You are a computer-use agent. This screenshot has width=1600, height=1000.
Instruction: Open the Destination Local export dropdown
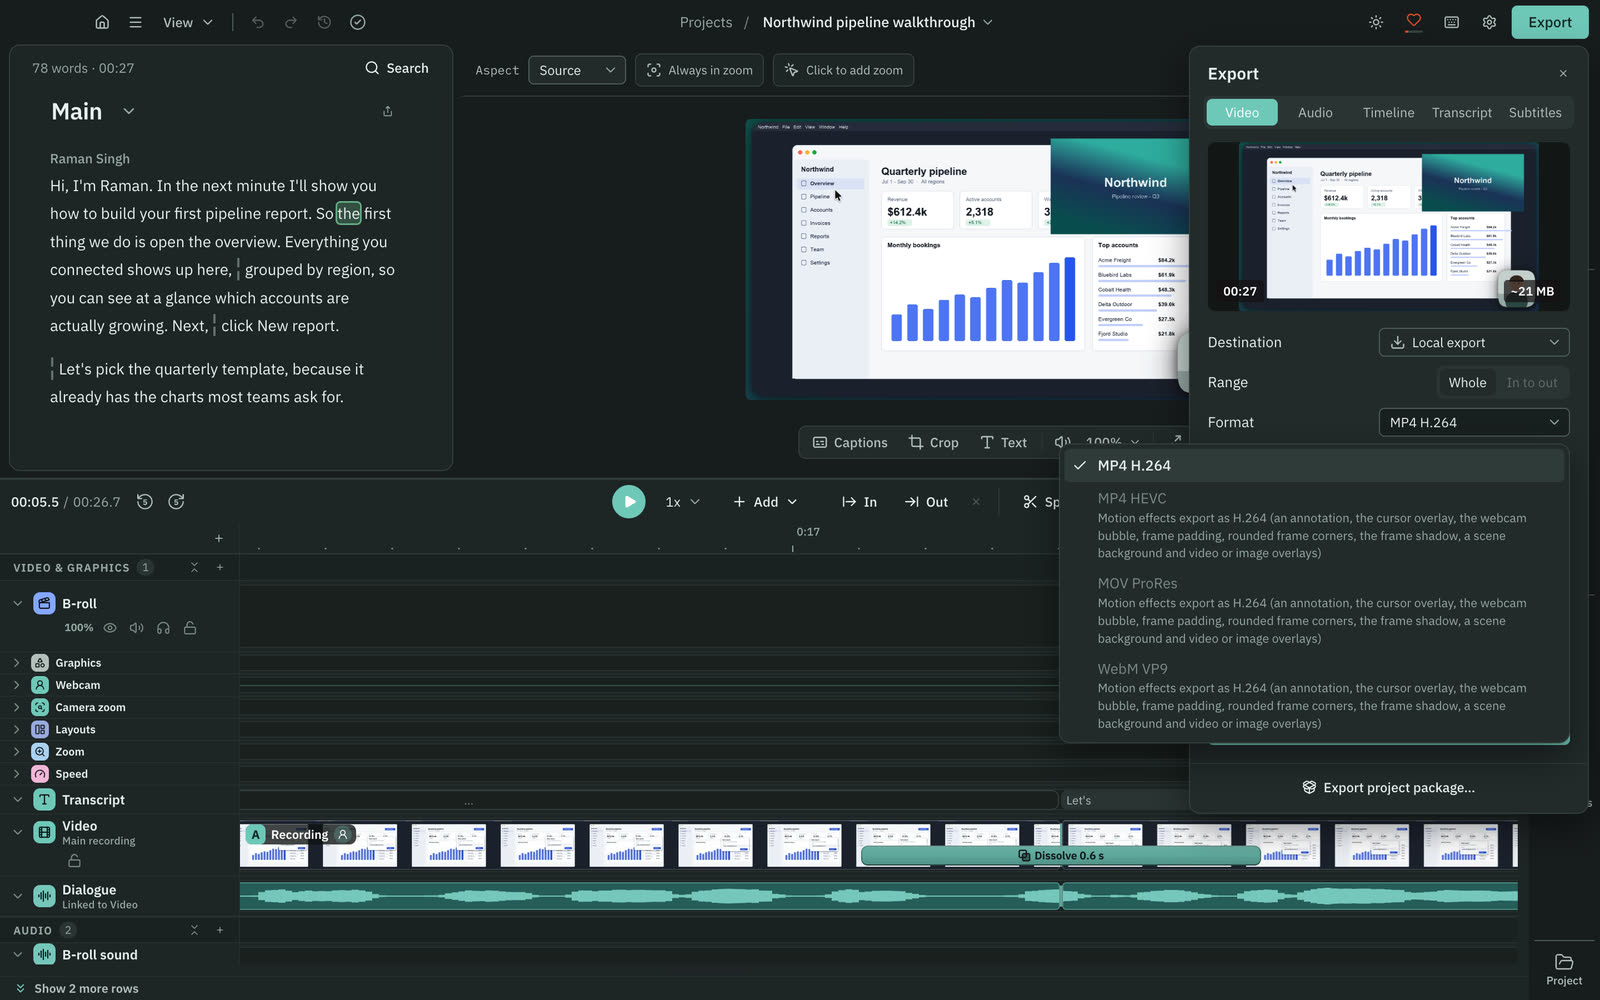(1473, 342)
